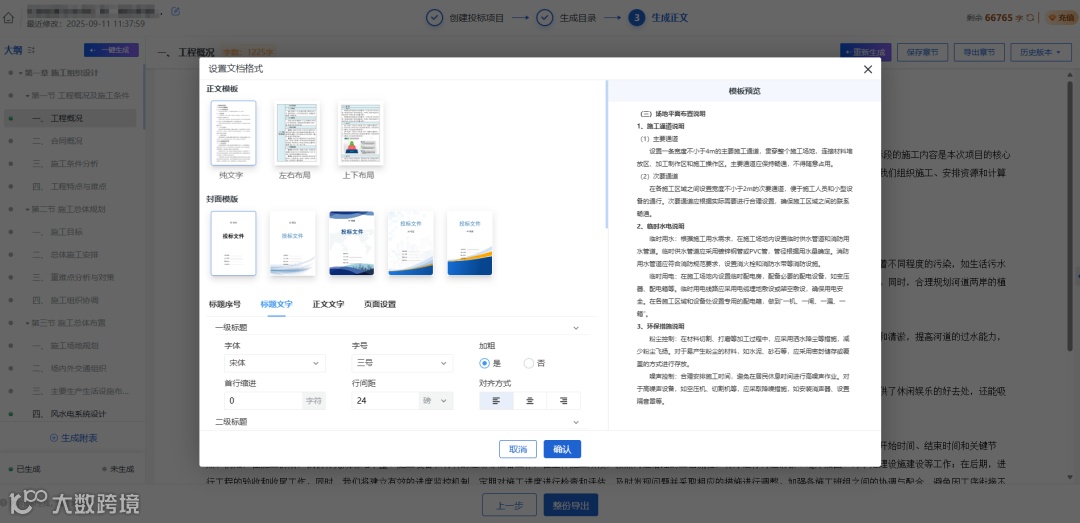Select the cover template with orange-blue stripe

click(470, 243)
